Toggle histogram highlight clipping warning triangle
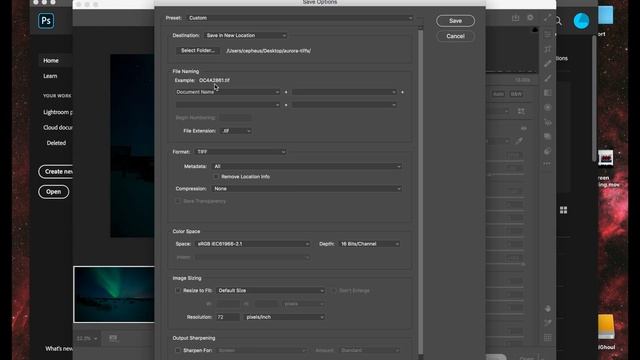Viewport: 640px width, 360px height. pyautogui.click(x=535, y=30)
